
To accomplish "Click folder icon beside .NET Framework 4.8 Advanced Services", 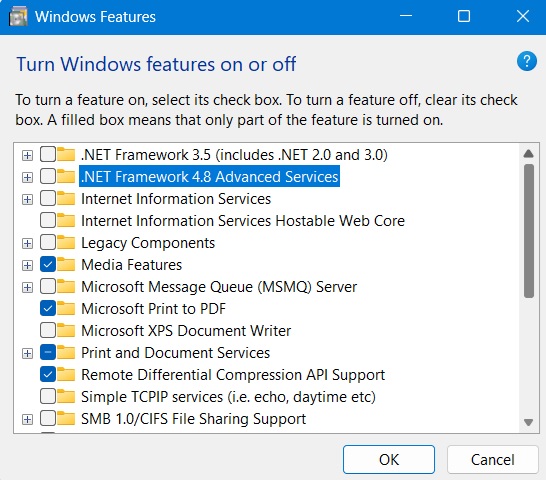I will tap(66, 177).
